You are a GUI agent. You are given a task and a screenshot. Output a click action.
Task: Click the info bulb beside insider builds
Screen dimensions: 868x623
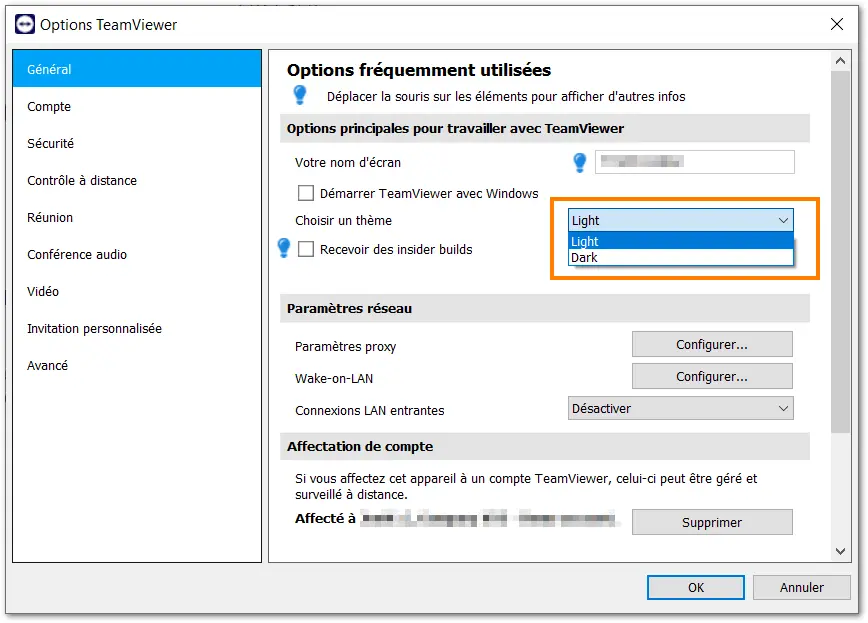tap(284, 248)
